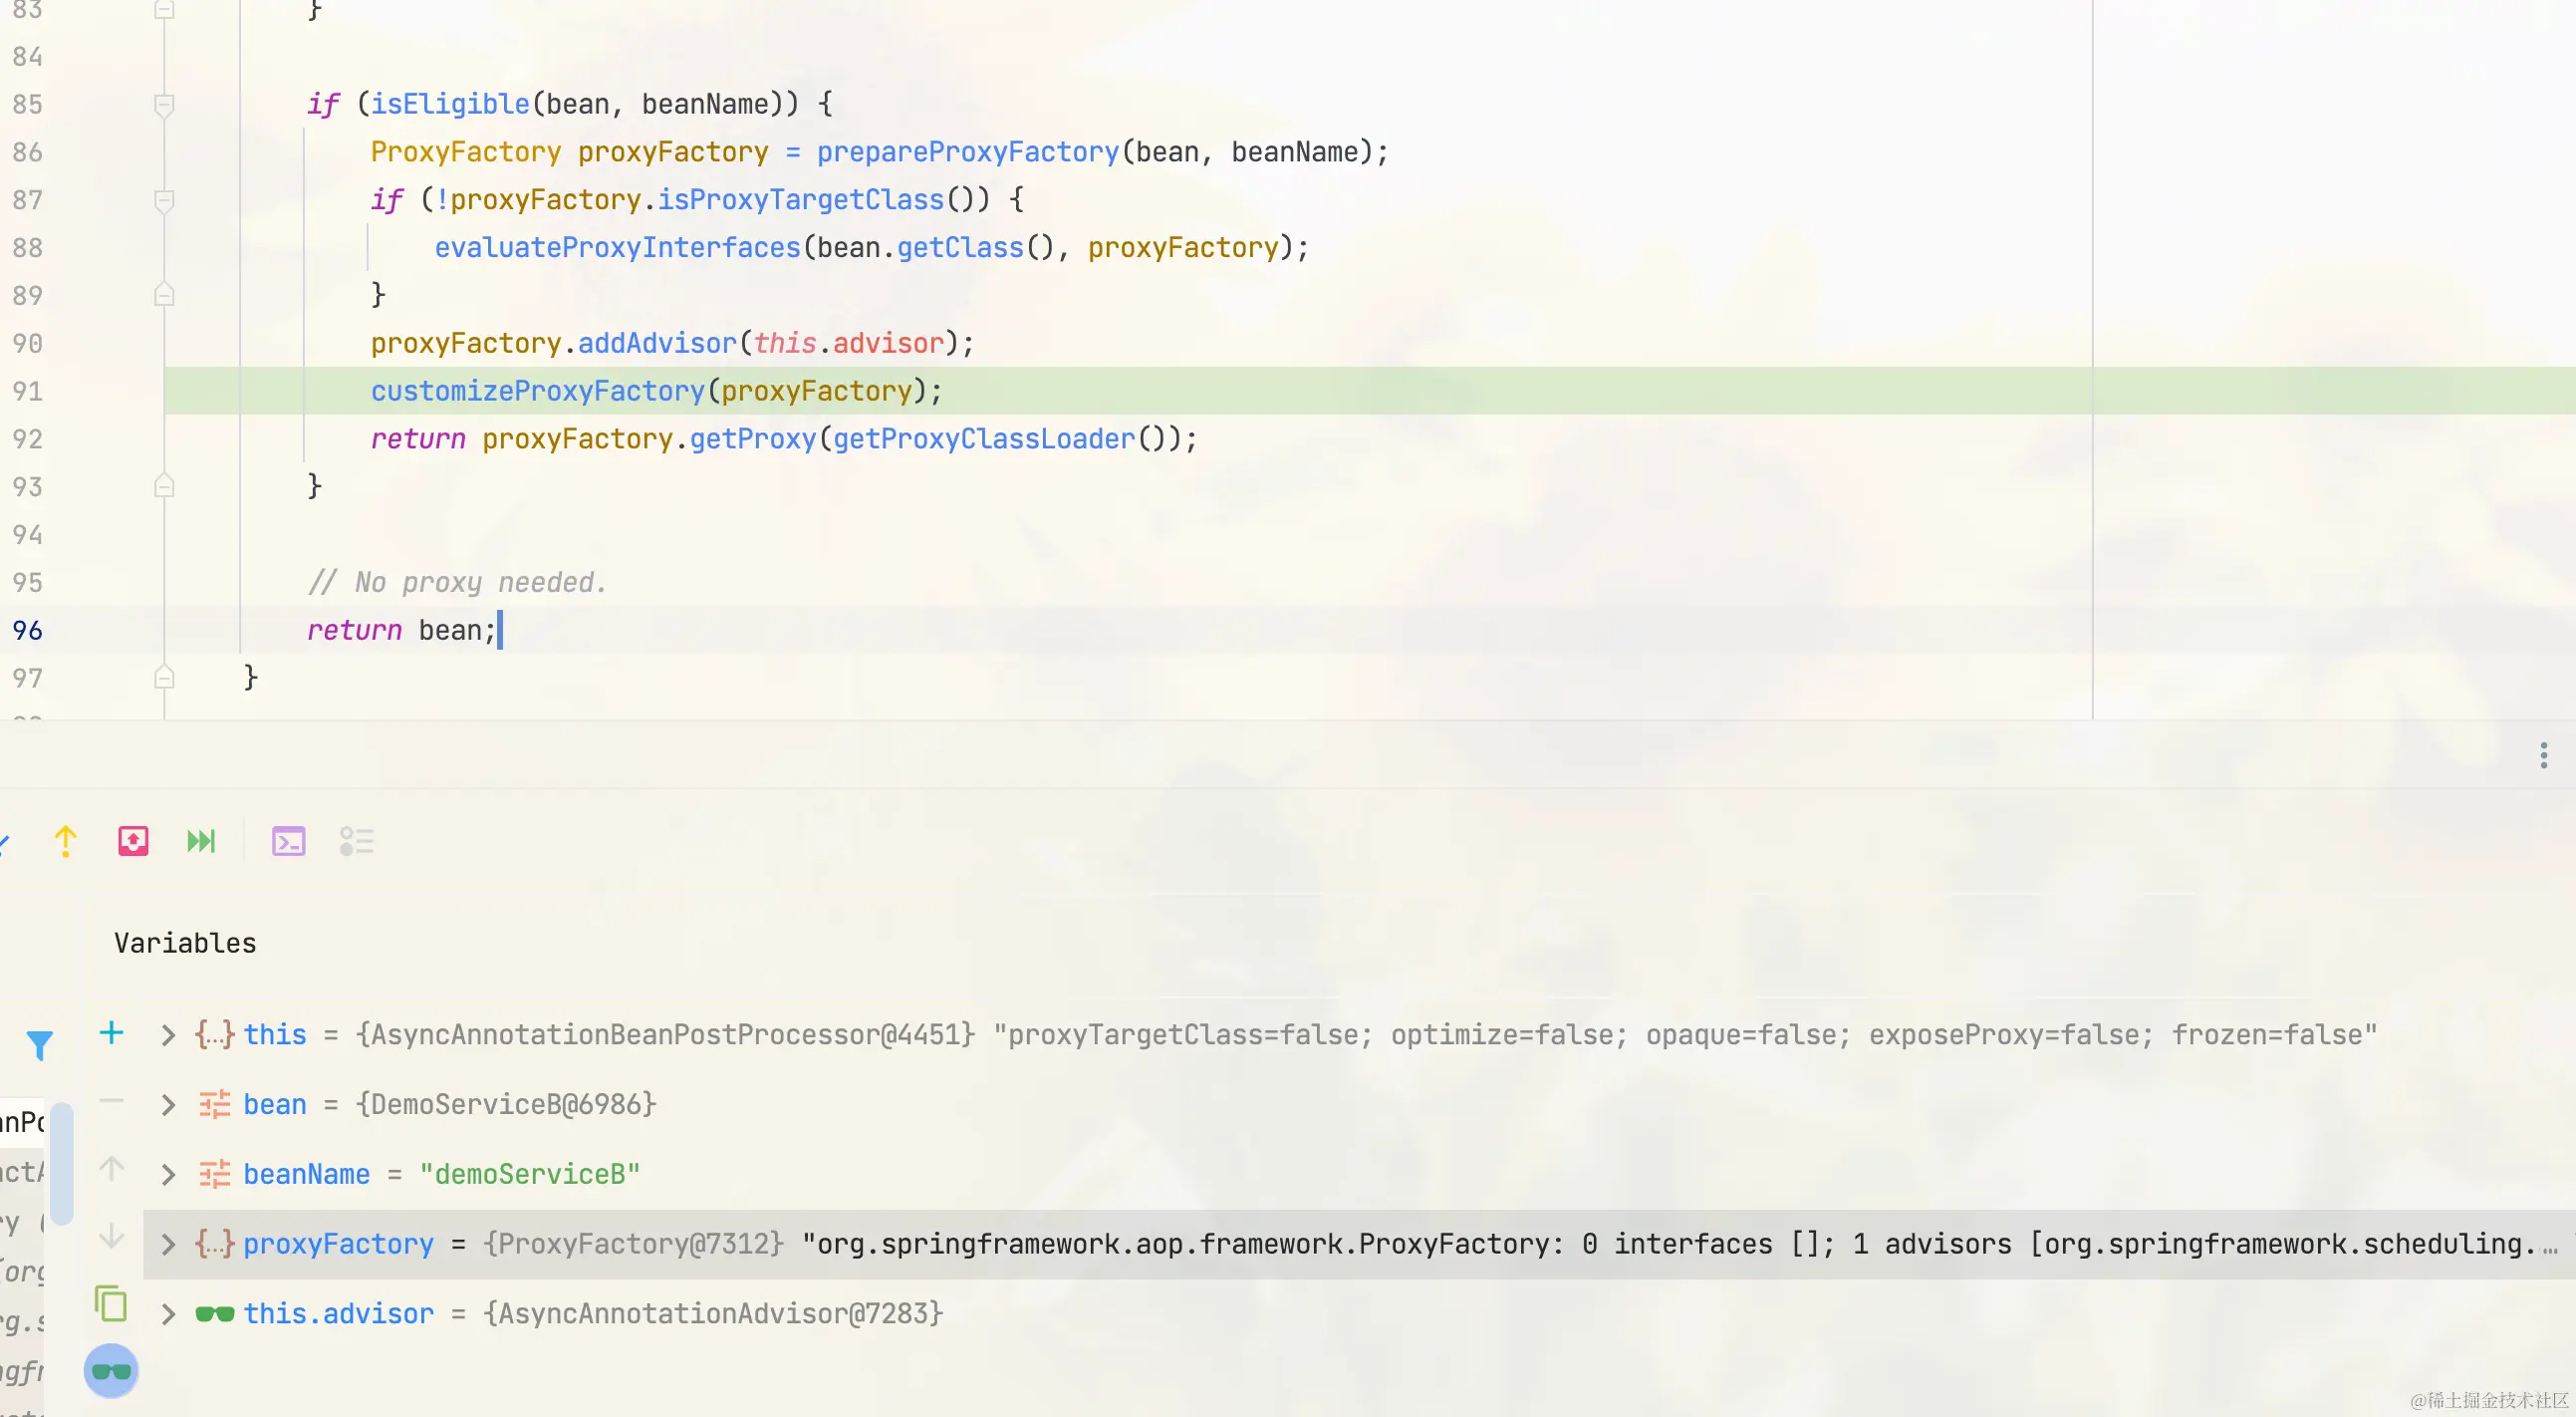The image size is (2576, 1417).
Task: Expand the this.advisor variable node
Action: (x=168, y=1313)
